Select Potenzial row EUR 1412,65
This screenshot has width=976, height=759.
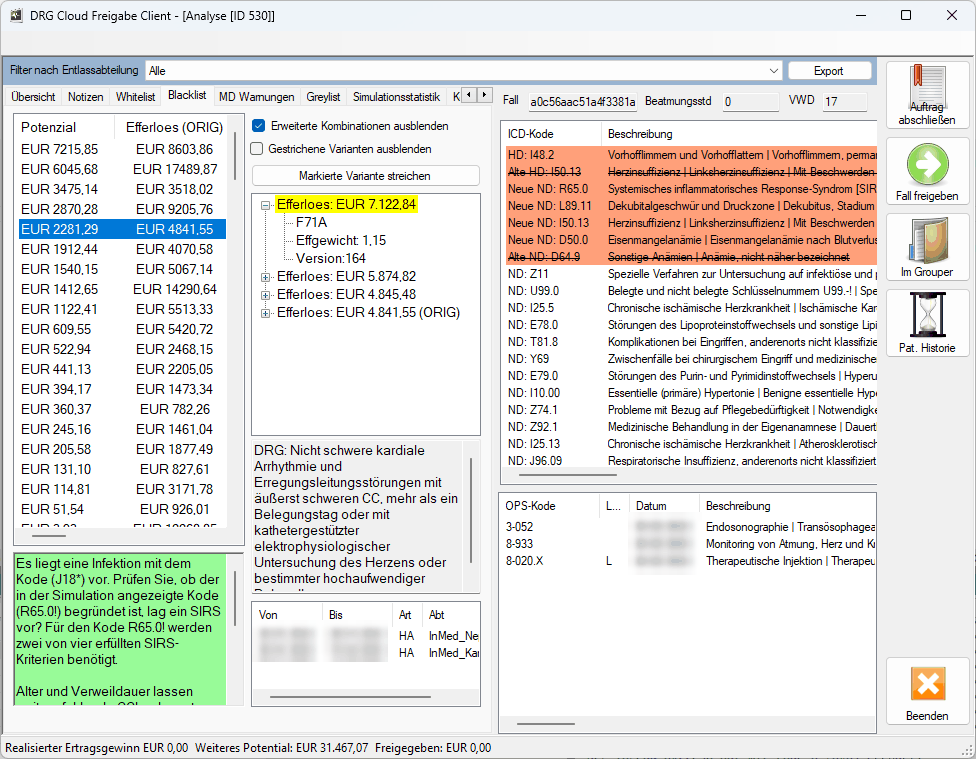[122, 290]
